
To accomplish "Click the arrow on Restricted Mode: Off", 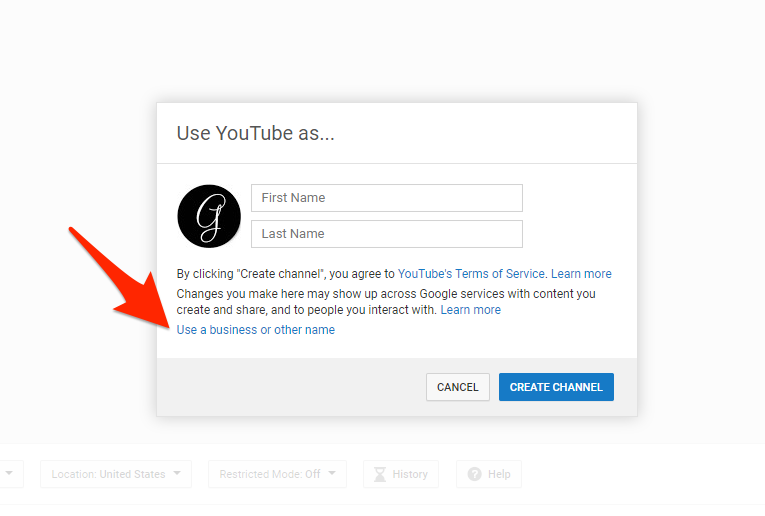I will [x=331, y=474].
